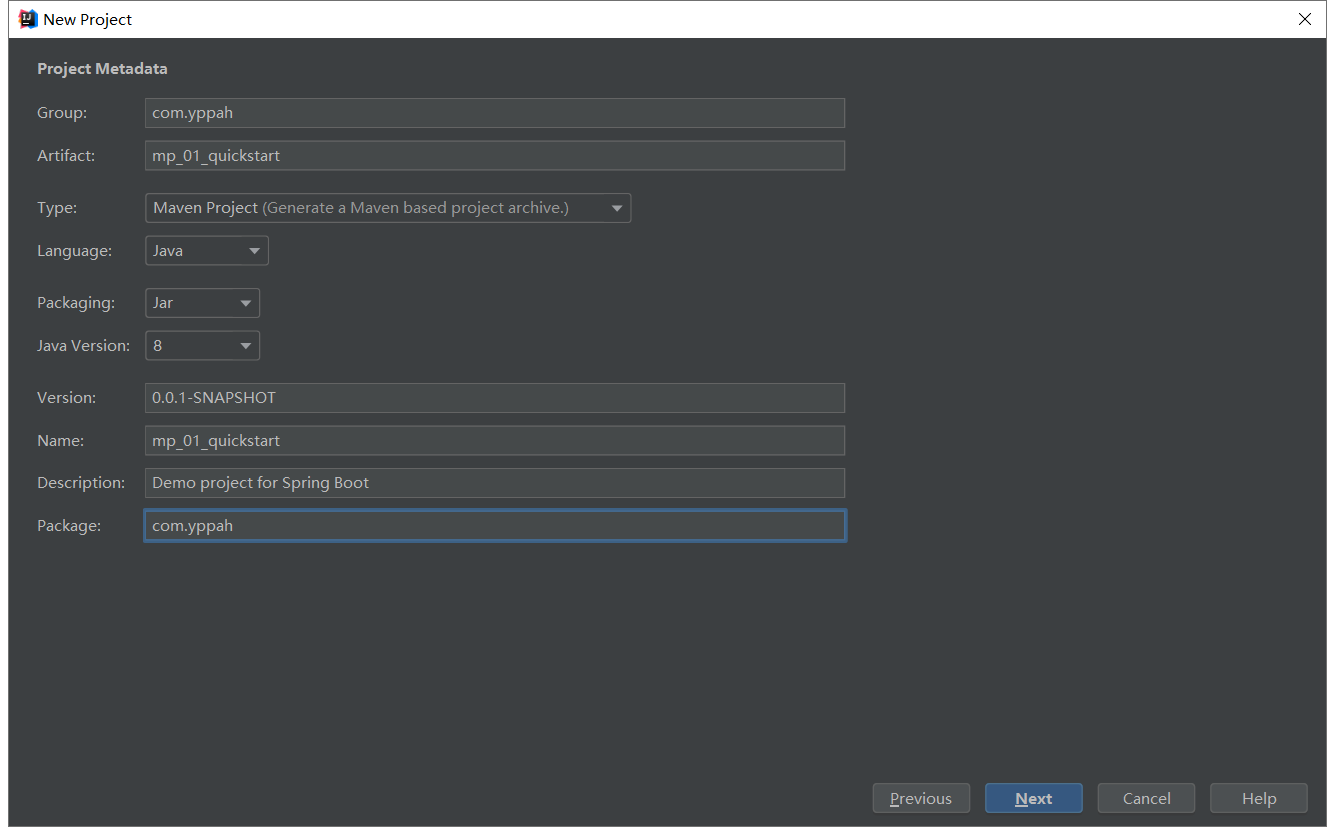Click the Description field with Demo project text
The height and width of the screenshot is (835, 1335).
point(494,483)
